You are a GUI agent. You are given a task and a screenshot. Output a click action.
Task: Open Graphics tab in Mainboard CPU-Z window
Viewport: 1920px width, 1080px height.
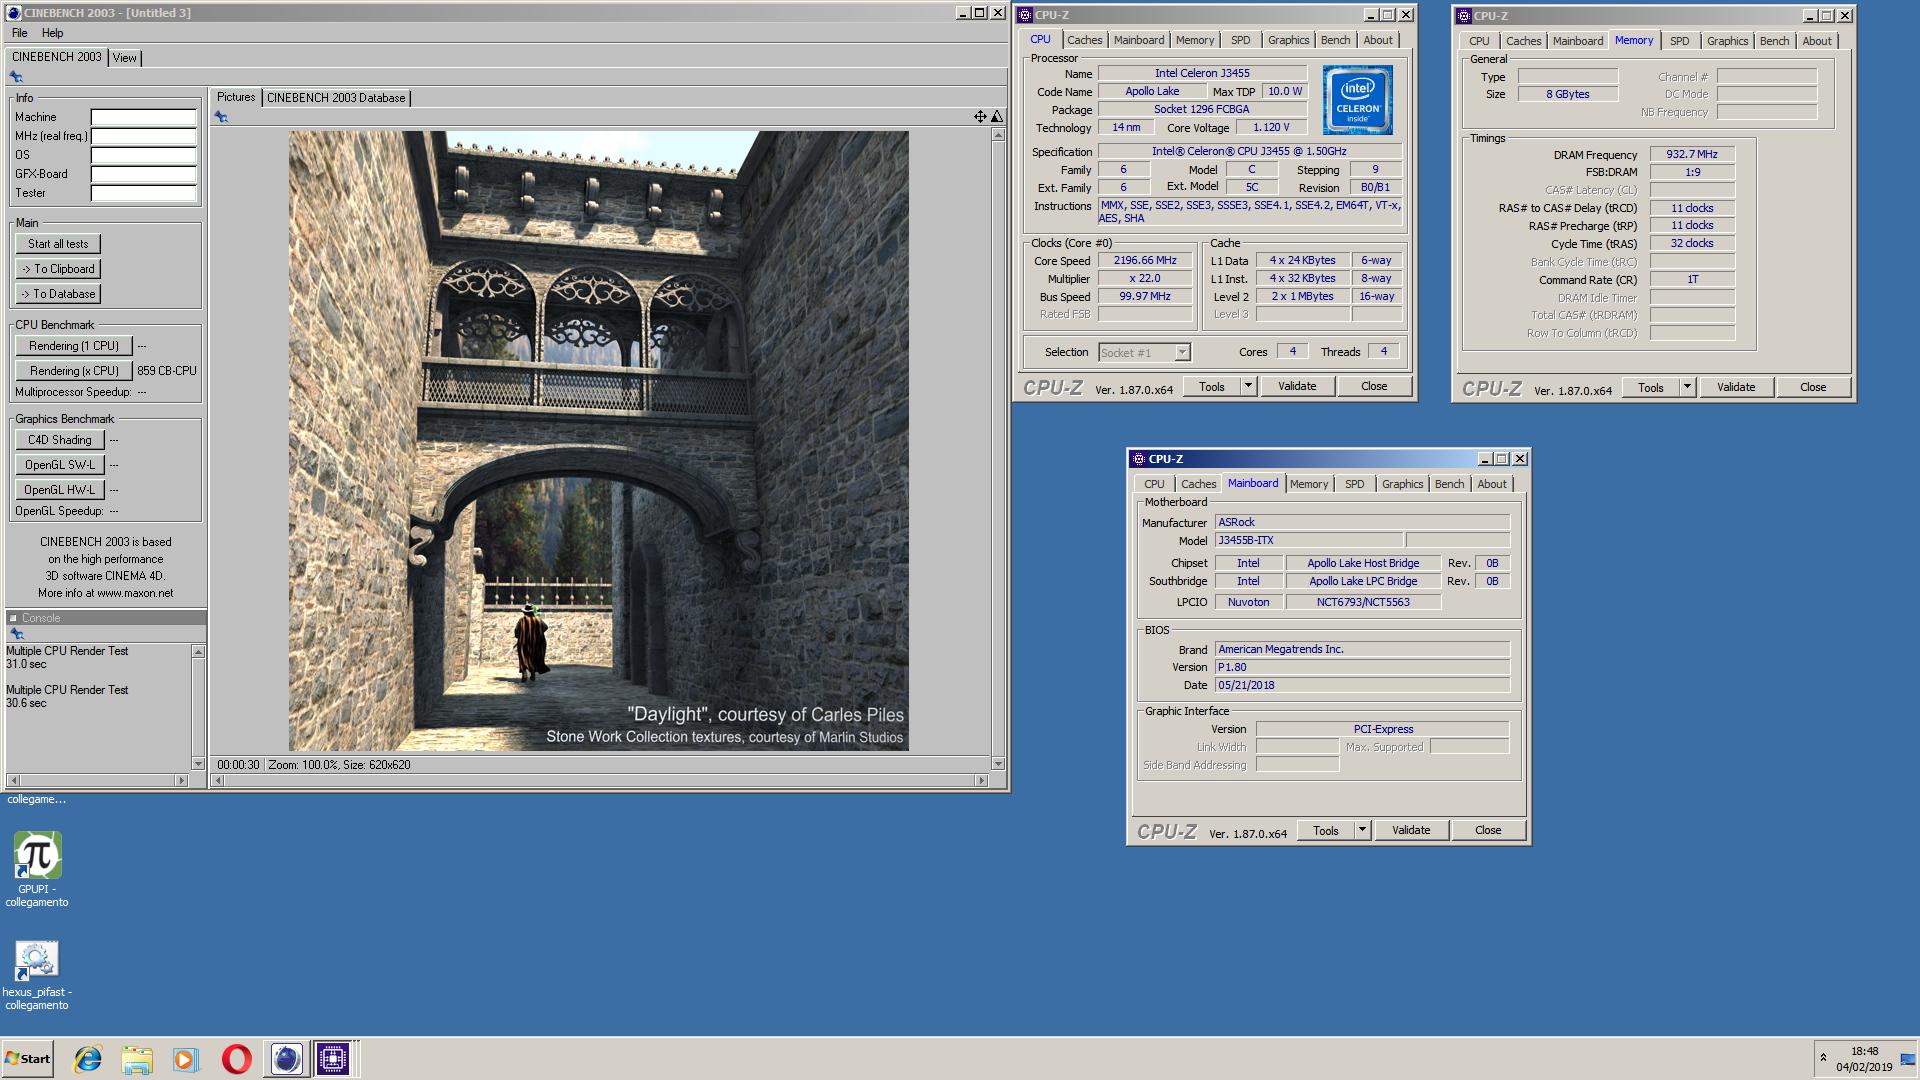click(x=1402, y=484)
